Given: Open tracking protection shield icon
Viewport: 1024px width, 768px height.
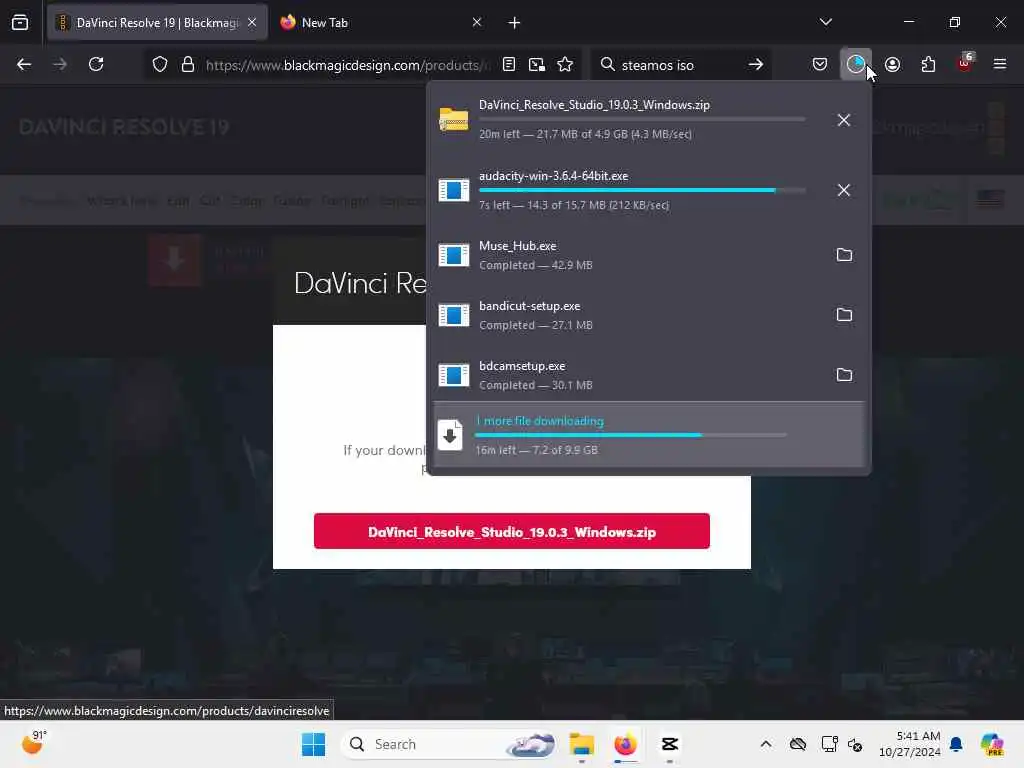Looking at the screenshot, I should 160,65.
